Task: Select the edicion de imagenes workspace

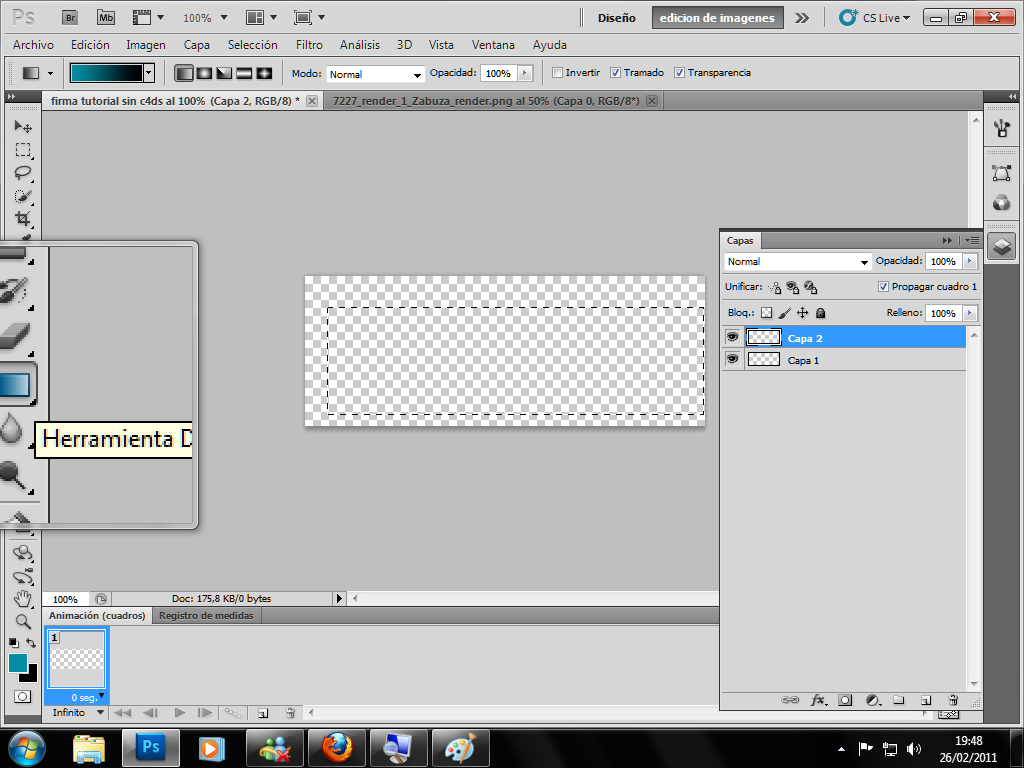Action: [x=717, y=18]
